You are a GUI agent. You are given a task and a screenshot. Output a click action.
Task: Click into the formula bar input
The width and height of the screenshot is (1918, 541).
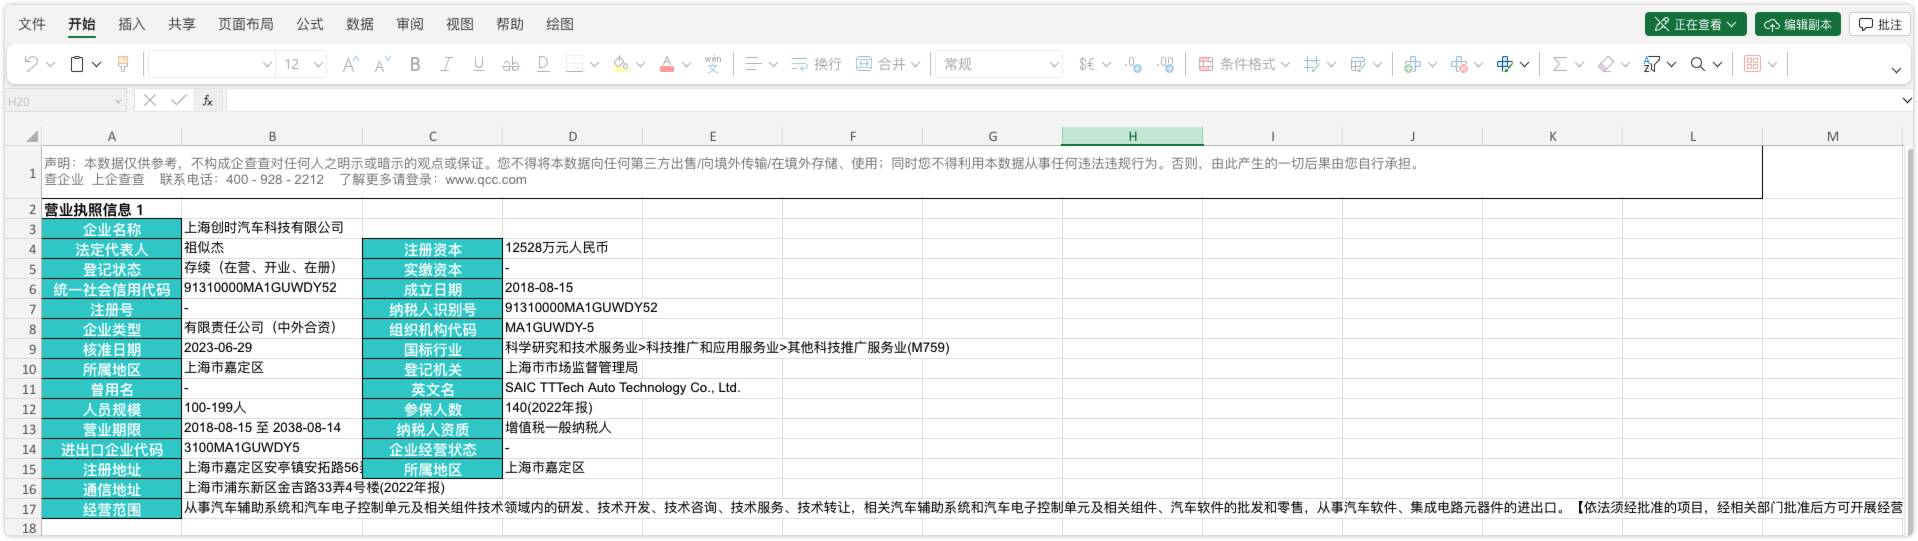(1062, 100)
